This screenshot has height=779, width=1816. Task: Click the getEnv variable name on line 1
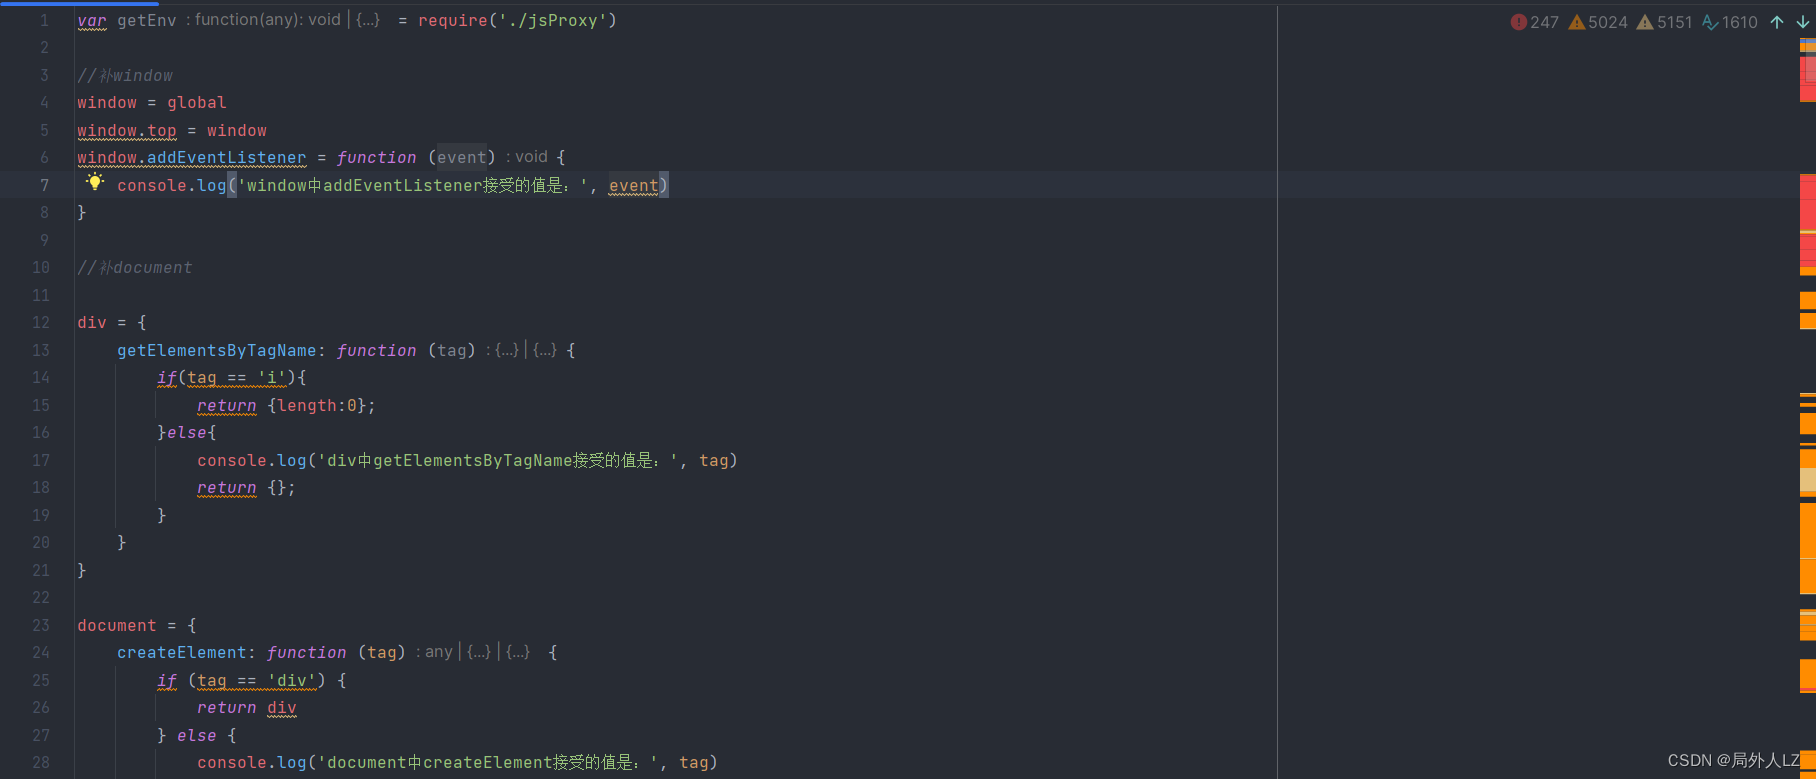tap(146, 20)
